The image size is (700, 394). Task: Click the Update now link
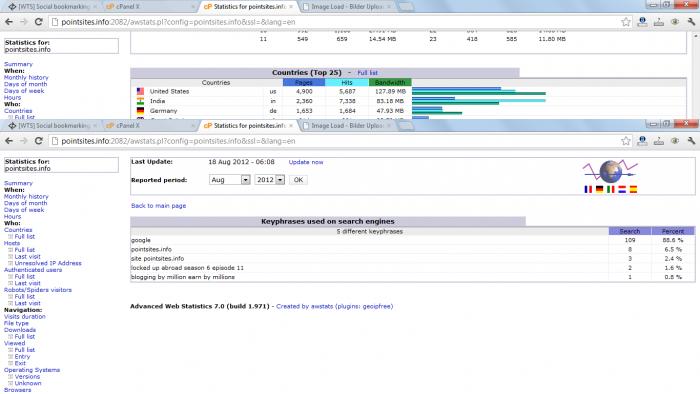coord(306,162)
